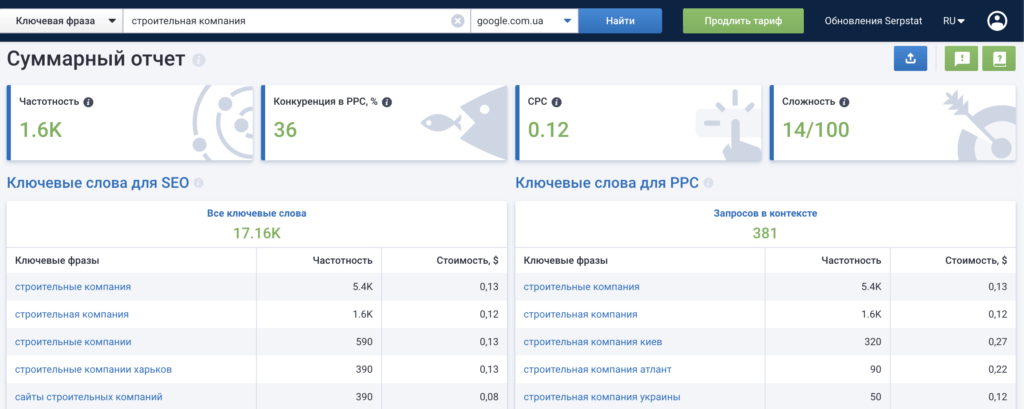Open keyword строительные компании харьков

click(93, 369)
